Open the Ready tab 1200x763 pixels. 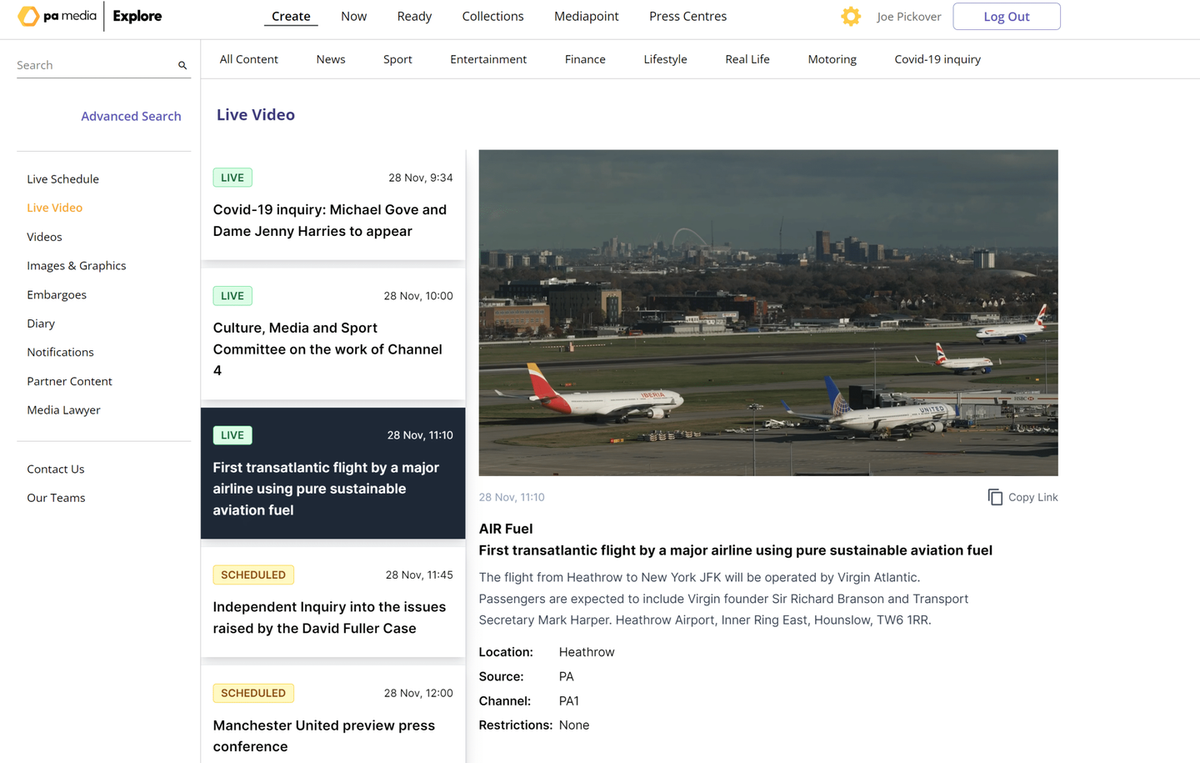pyautogui.click(x=414, y=16)
